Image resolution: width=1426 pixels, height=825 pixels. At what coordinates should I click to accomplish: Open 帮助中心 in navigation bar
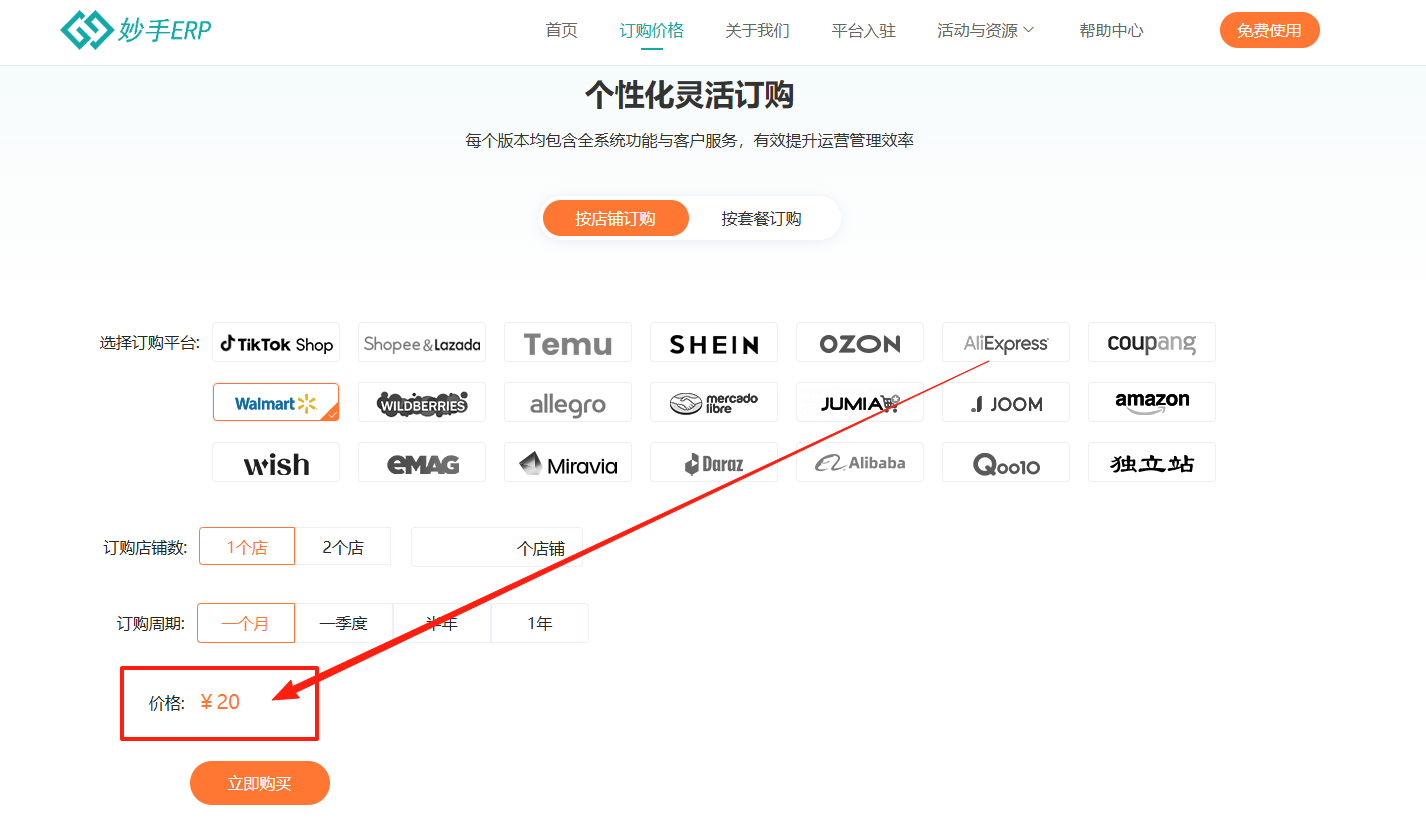click(x=1111, y=31)
